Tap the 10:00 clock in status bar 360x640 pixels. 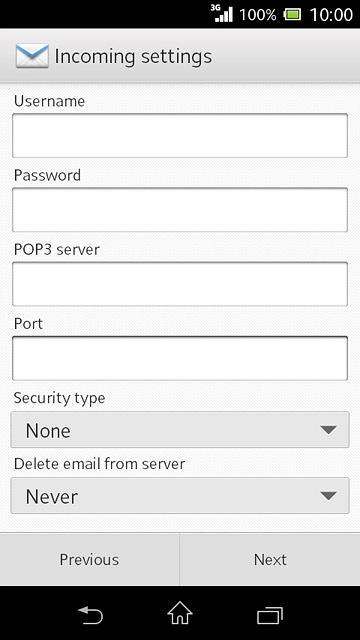[331, 15]
